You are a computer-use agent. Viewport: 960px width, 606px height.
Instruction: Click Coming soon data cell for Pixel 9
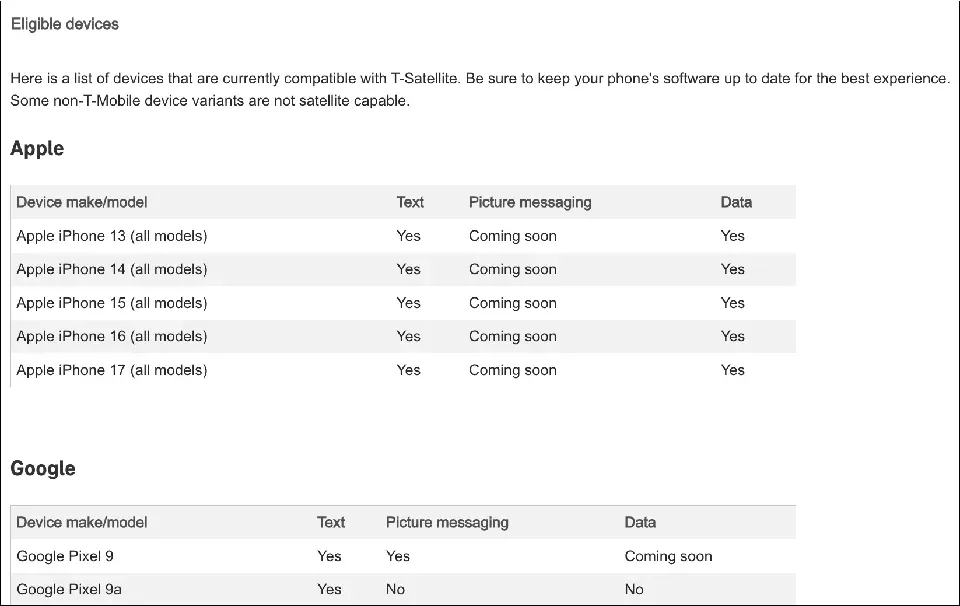coord(669,556)
